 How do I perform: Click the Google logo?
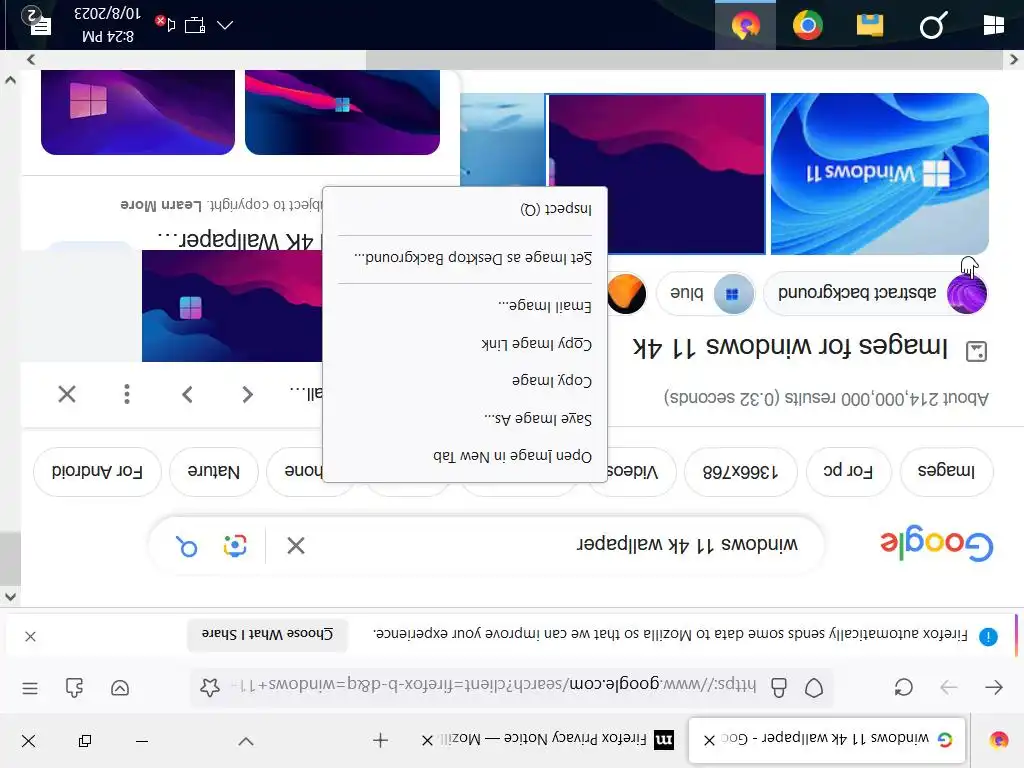[936, 543]
